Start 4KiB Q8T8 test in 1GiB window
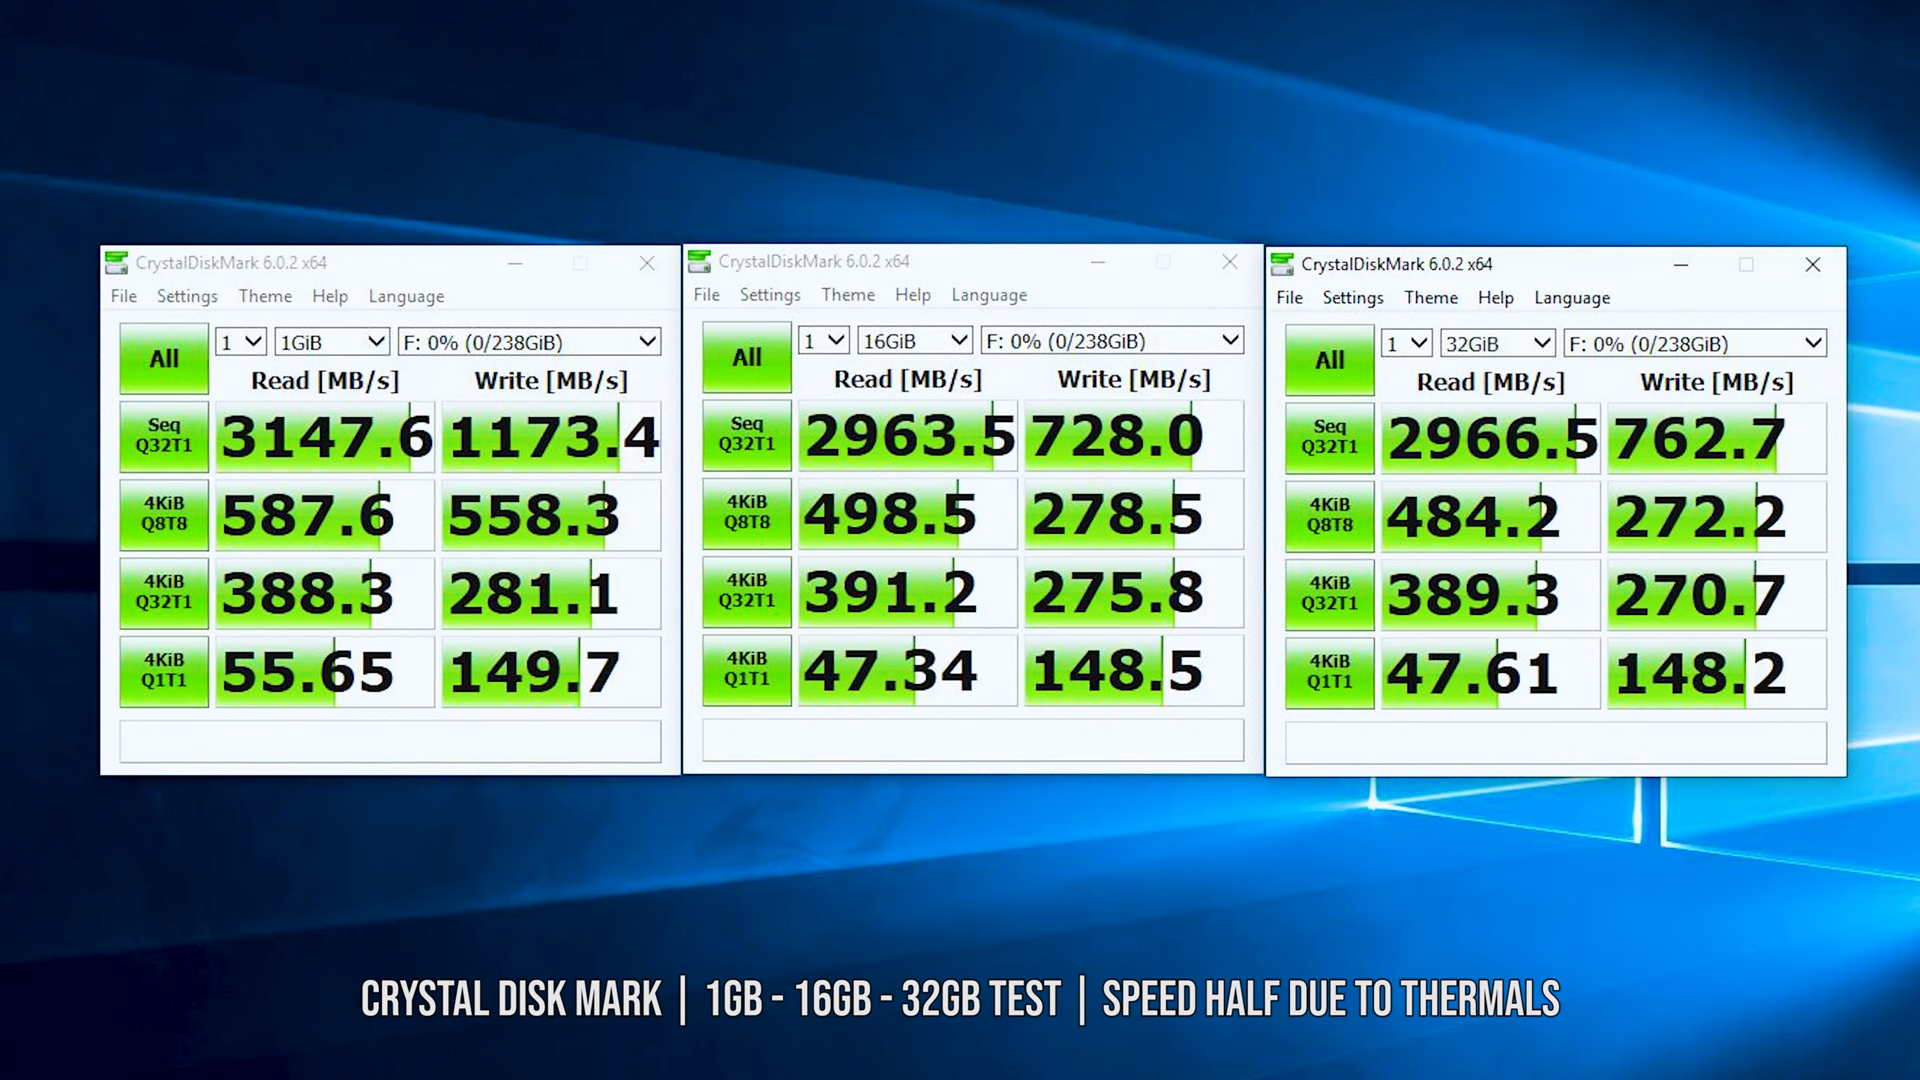Image resolution: width=1920 pixels, height=1080 pixels. coord(164,514)
